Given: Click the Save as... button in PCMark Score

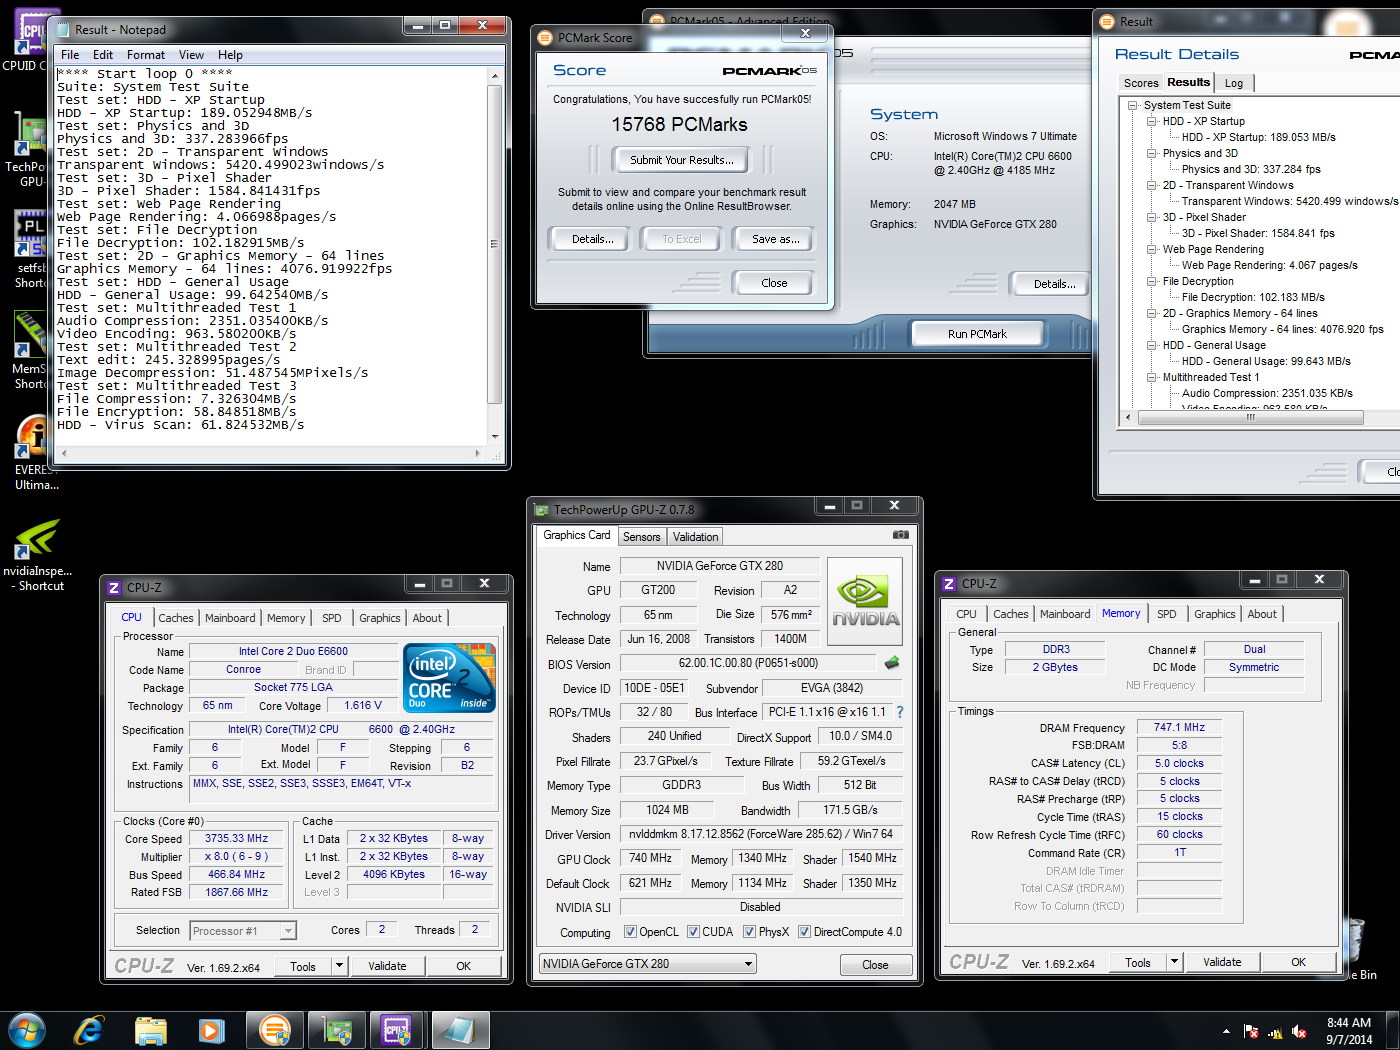Looking at the screenshot, I should click(776, 239).
